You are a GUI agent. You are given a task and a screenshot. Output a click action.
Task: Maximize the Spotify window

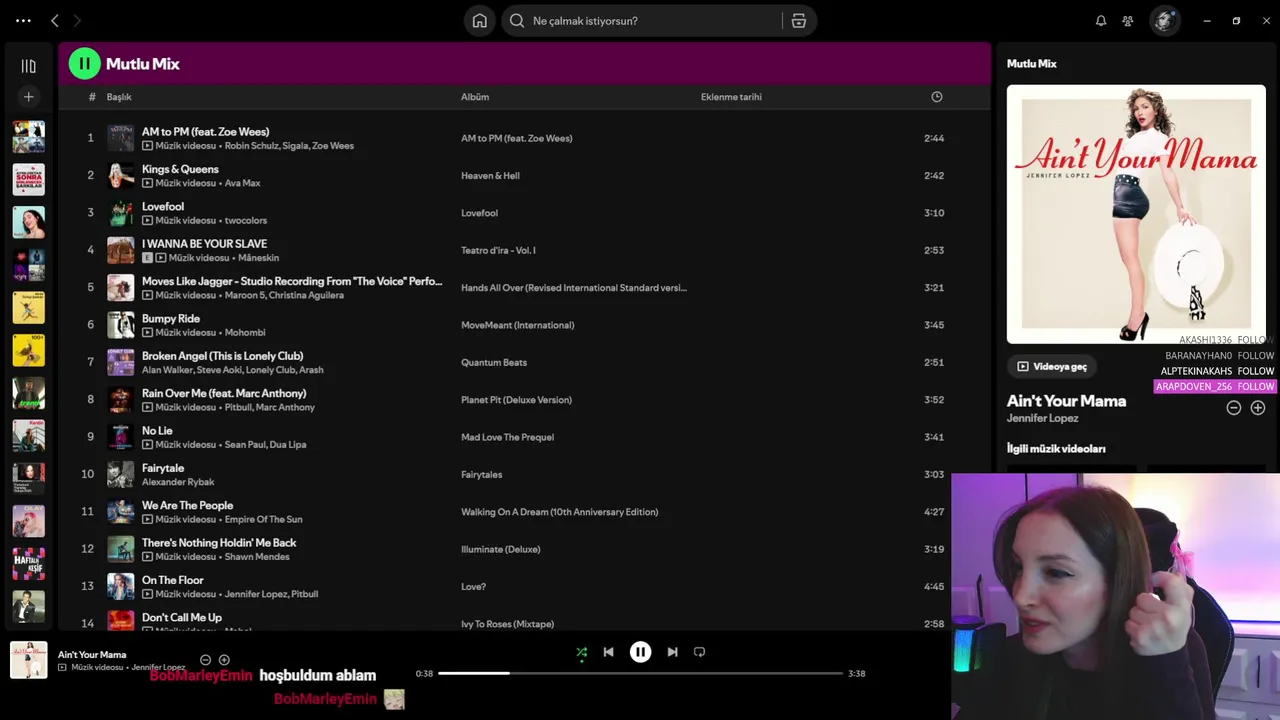[x=1236, y=21]
